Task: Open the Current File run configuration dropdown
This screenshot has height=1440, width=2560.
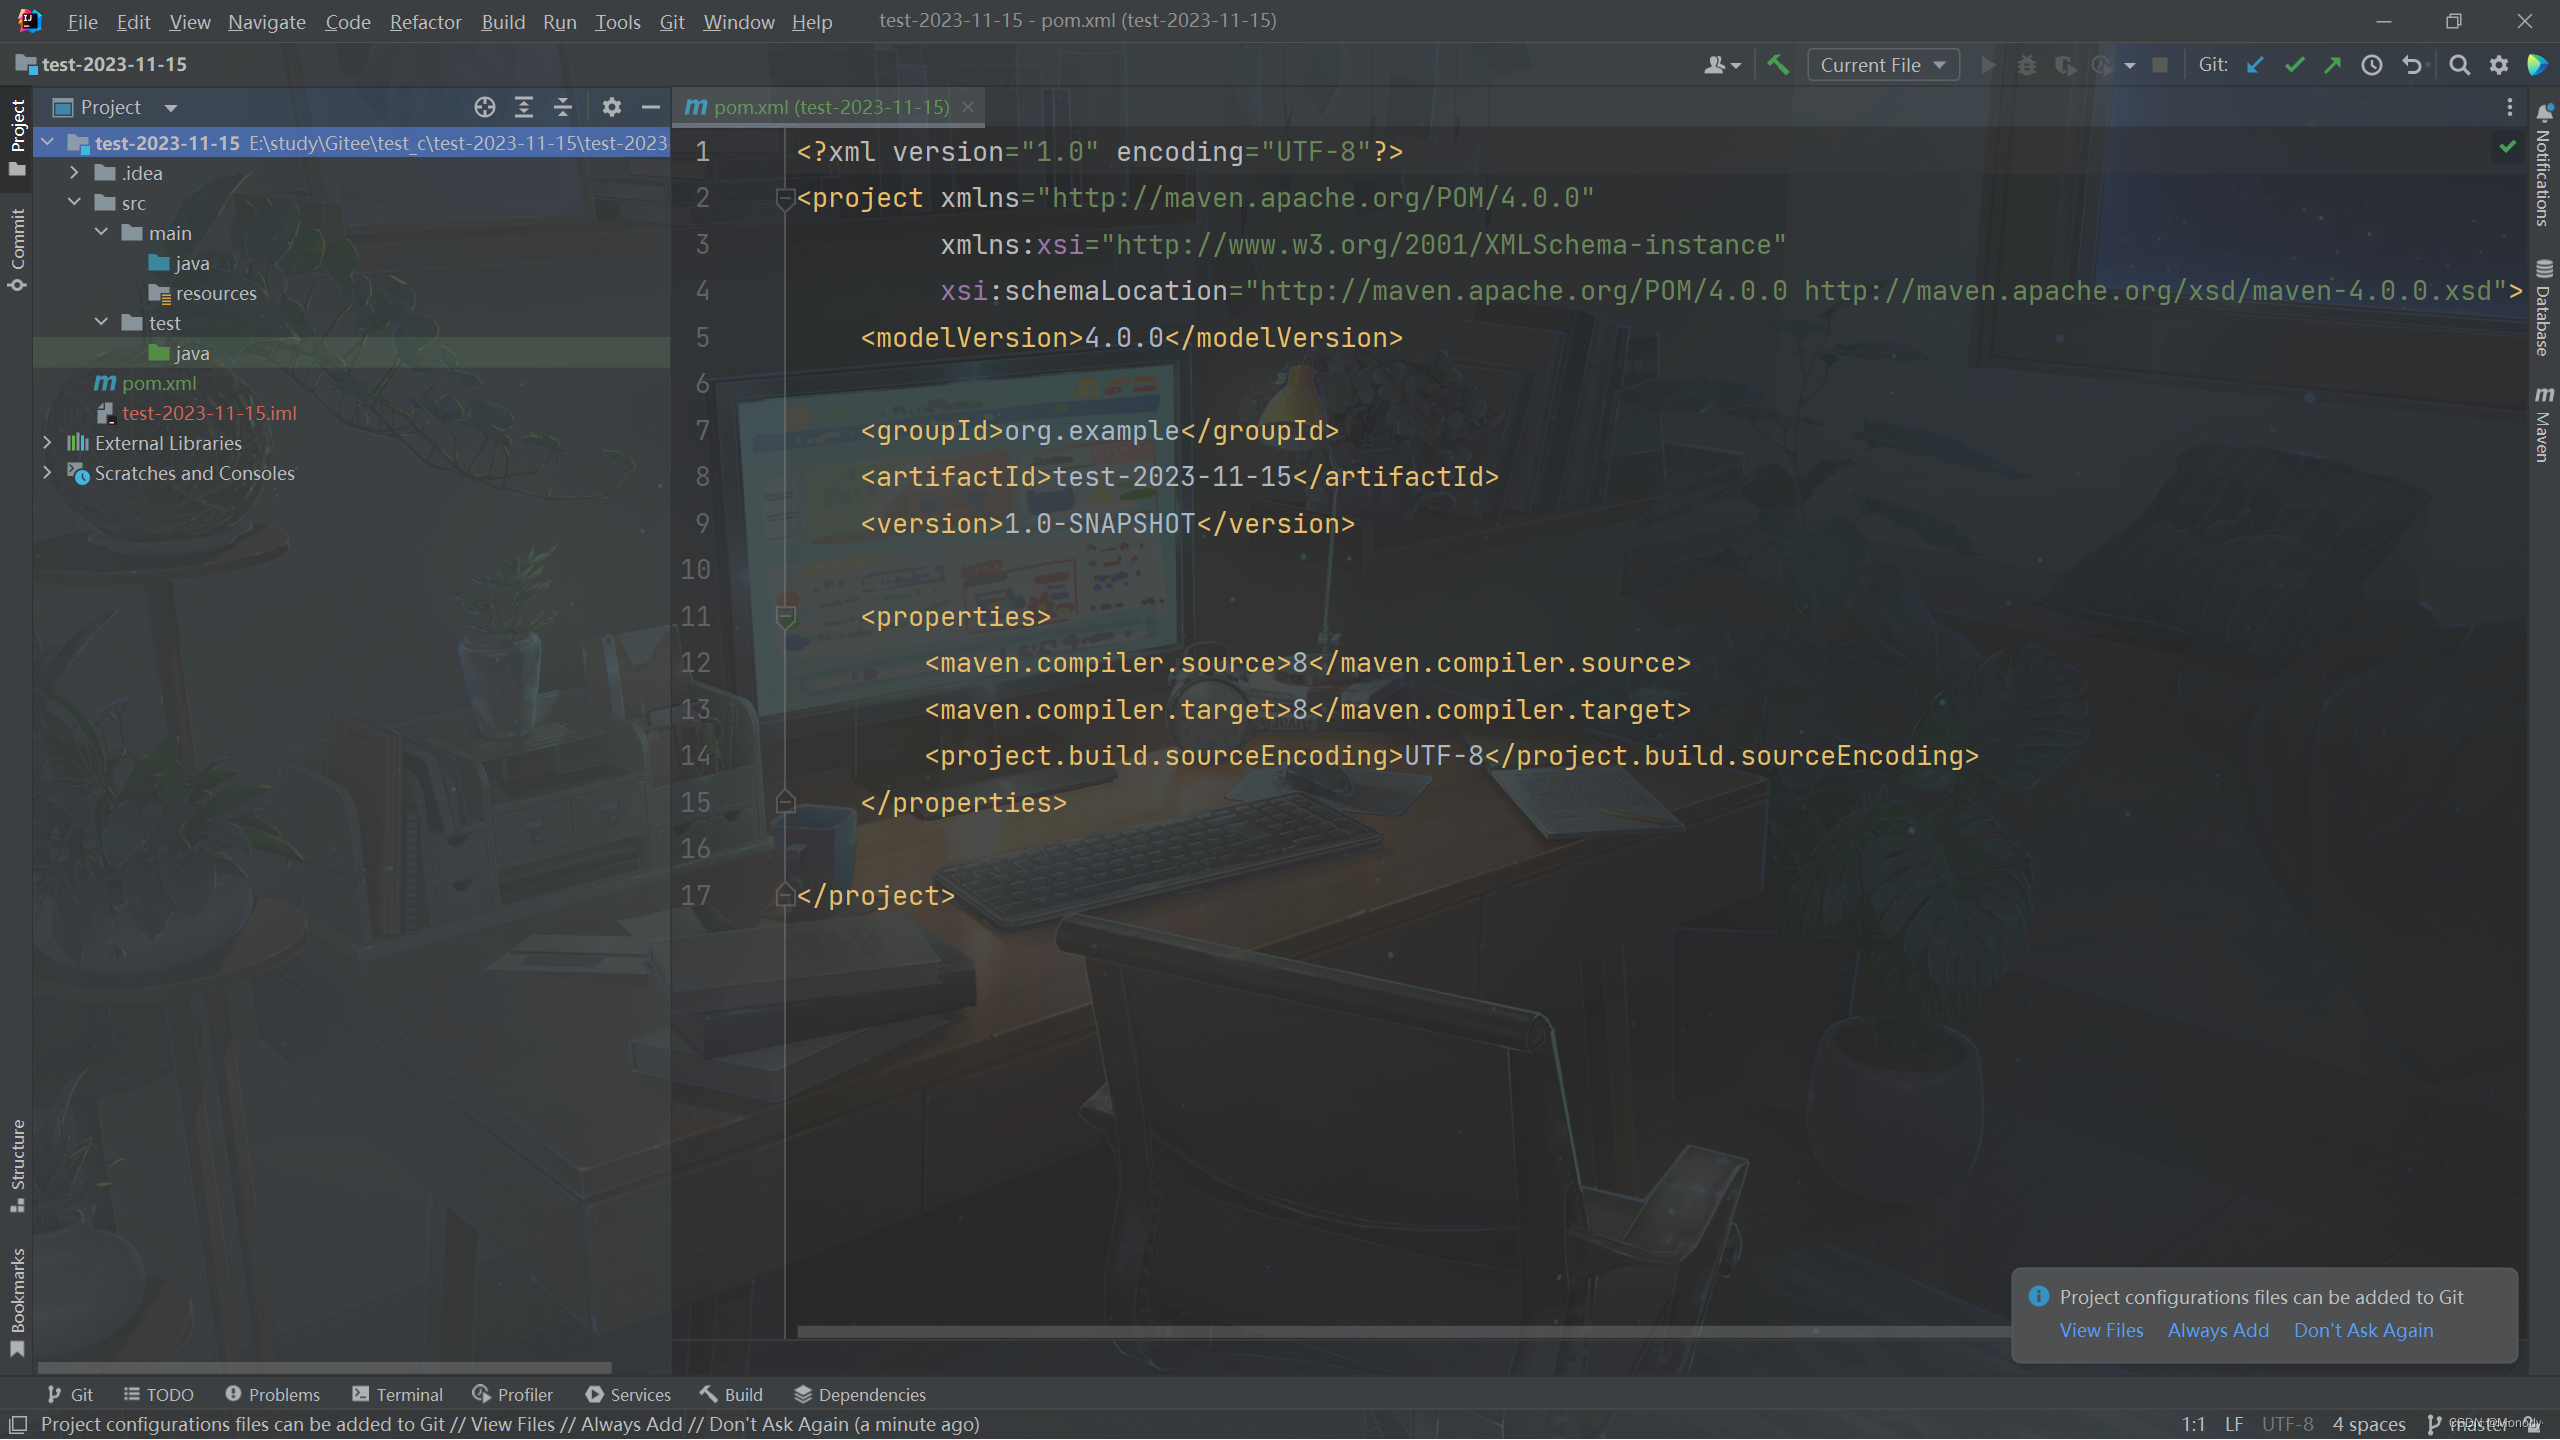Action: (x=1882, y=65)
